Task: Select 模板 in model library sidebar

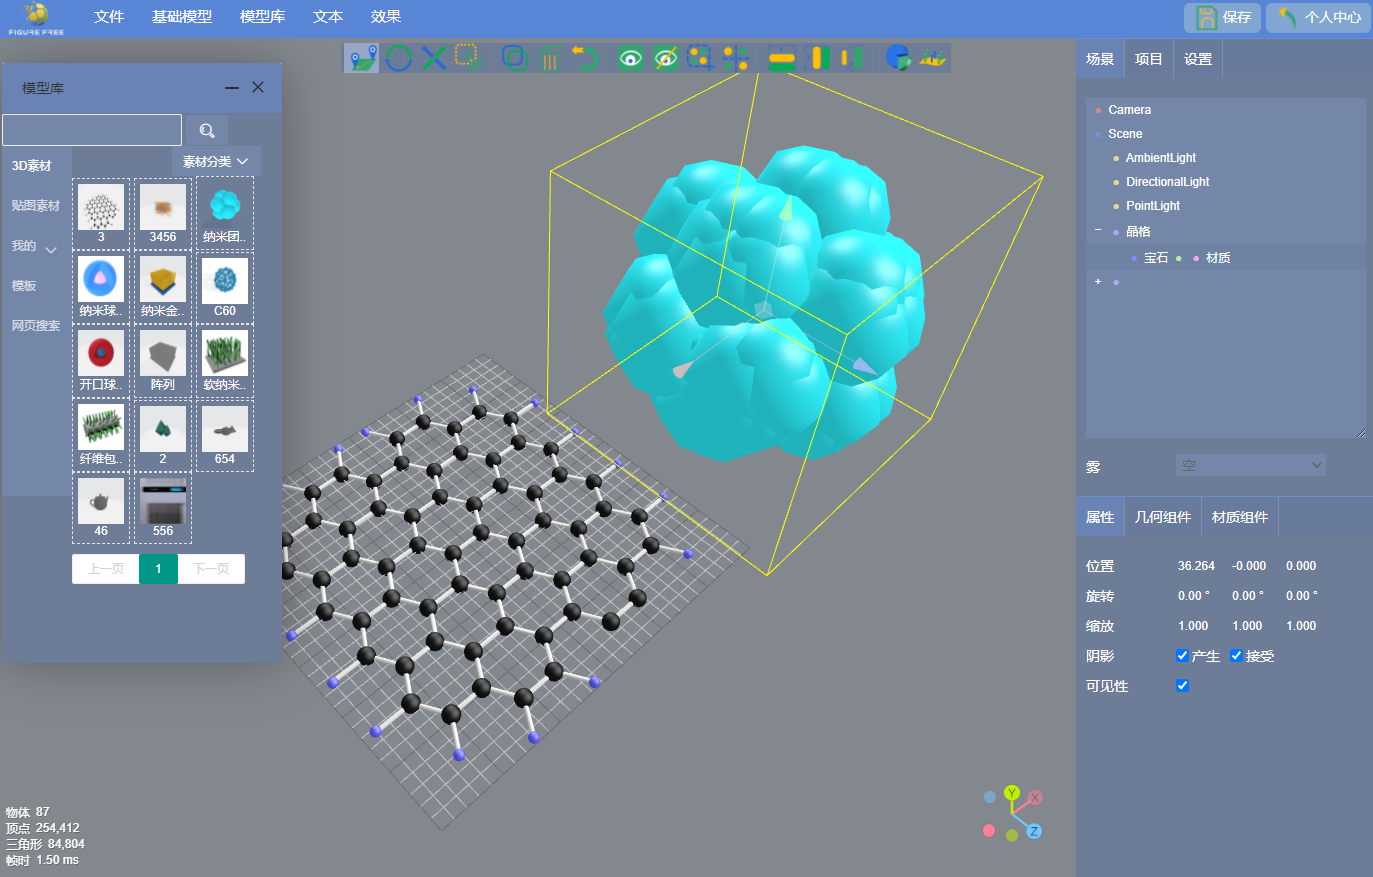Action: pyautogui.click(x=24, y=286)
